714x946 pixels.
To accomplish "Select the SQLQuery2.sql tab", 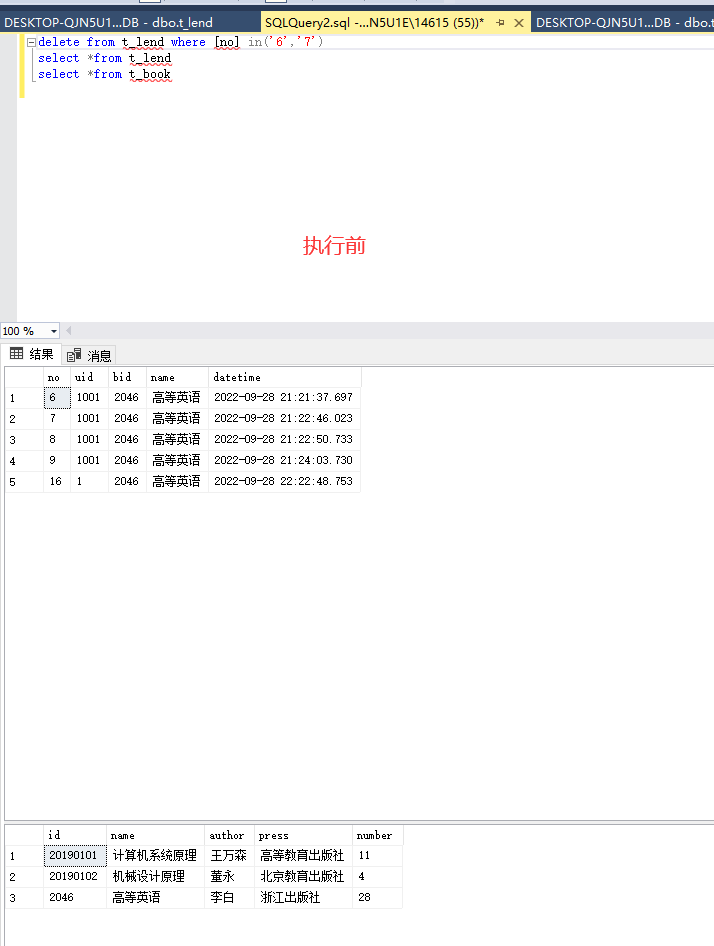I will click(374, 23).
